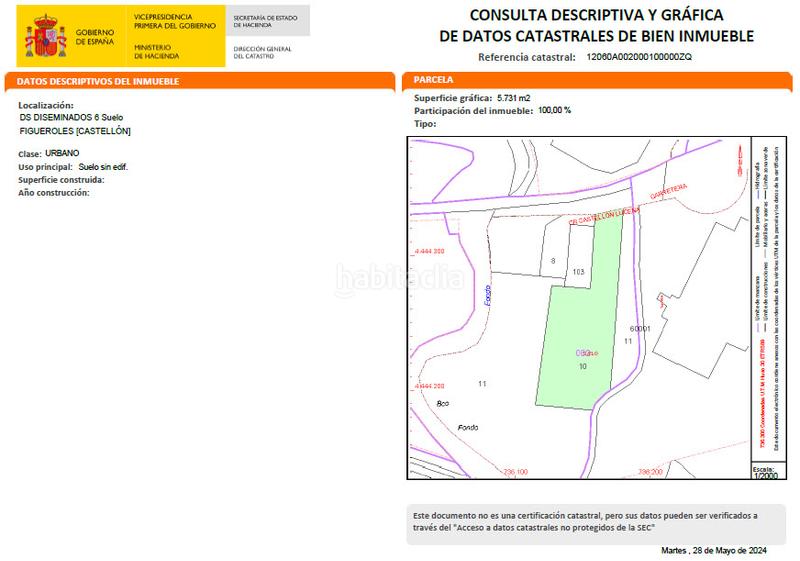Click the gray catastral certification disclaimer box
Viewport: 800px width, 561px height.
point(597,521)
